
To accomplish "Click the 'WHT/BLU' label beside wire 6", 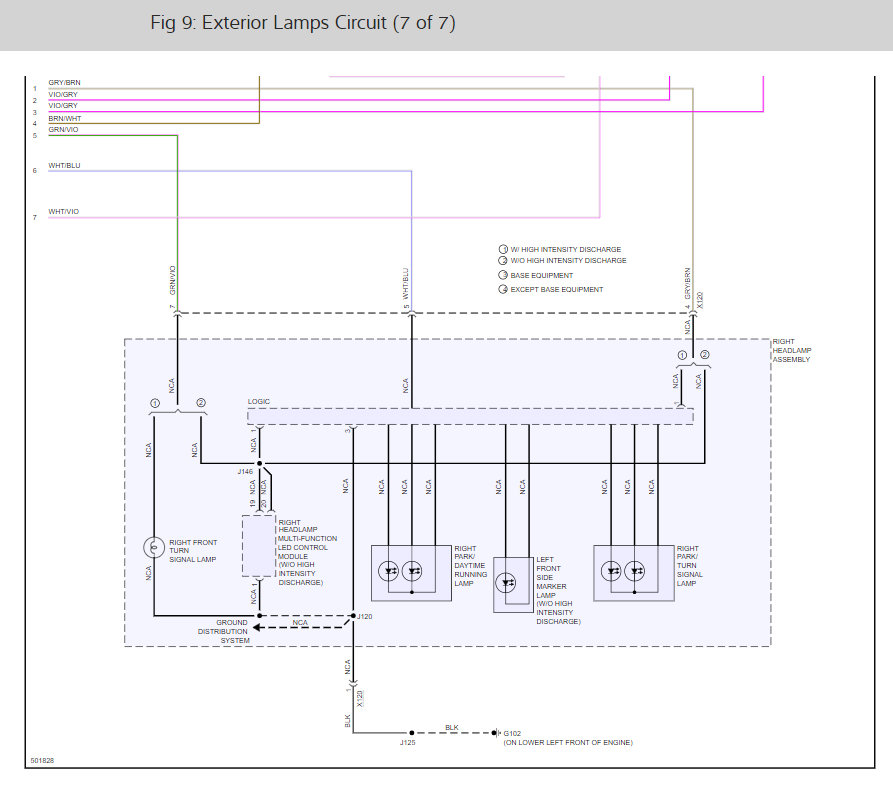I will click(x=64, y=166).
